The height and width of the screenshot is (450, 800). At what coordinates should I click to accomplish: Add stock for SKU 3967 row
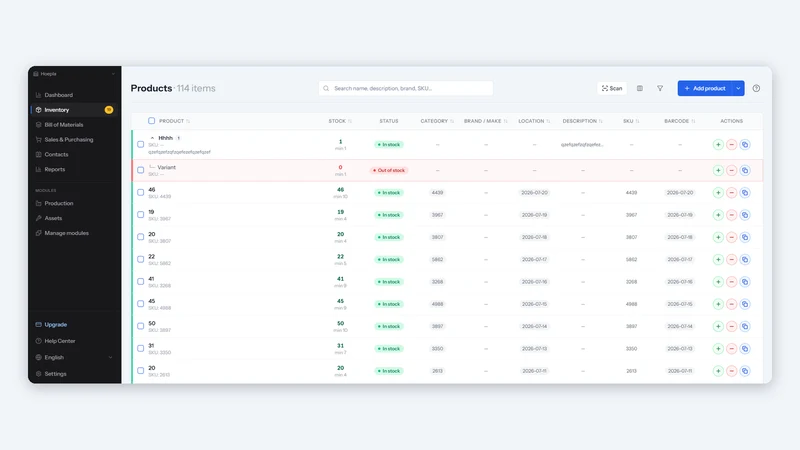pos(718,215)
